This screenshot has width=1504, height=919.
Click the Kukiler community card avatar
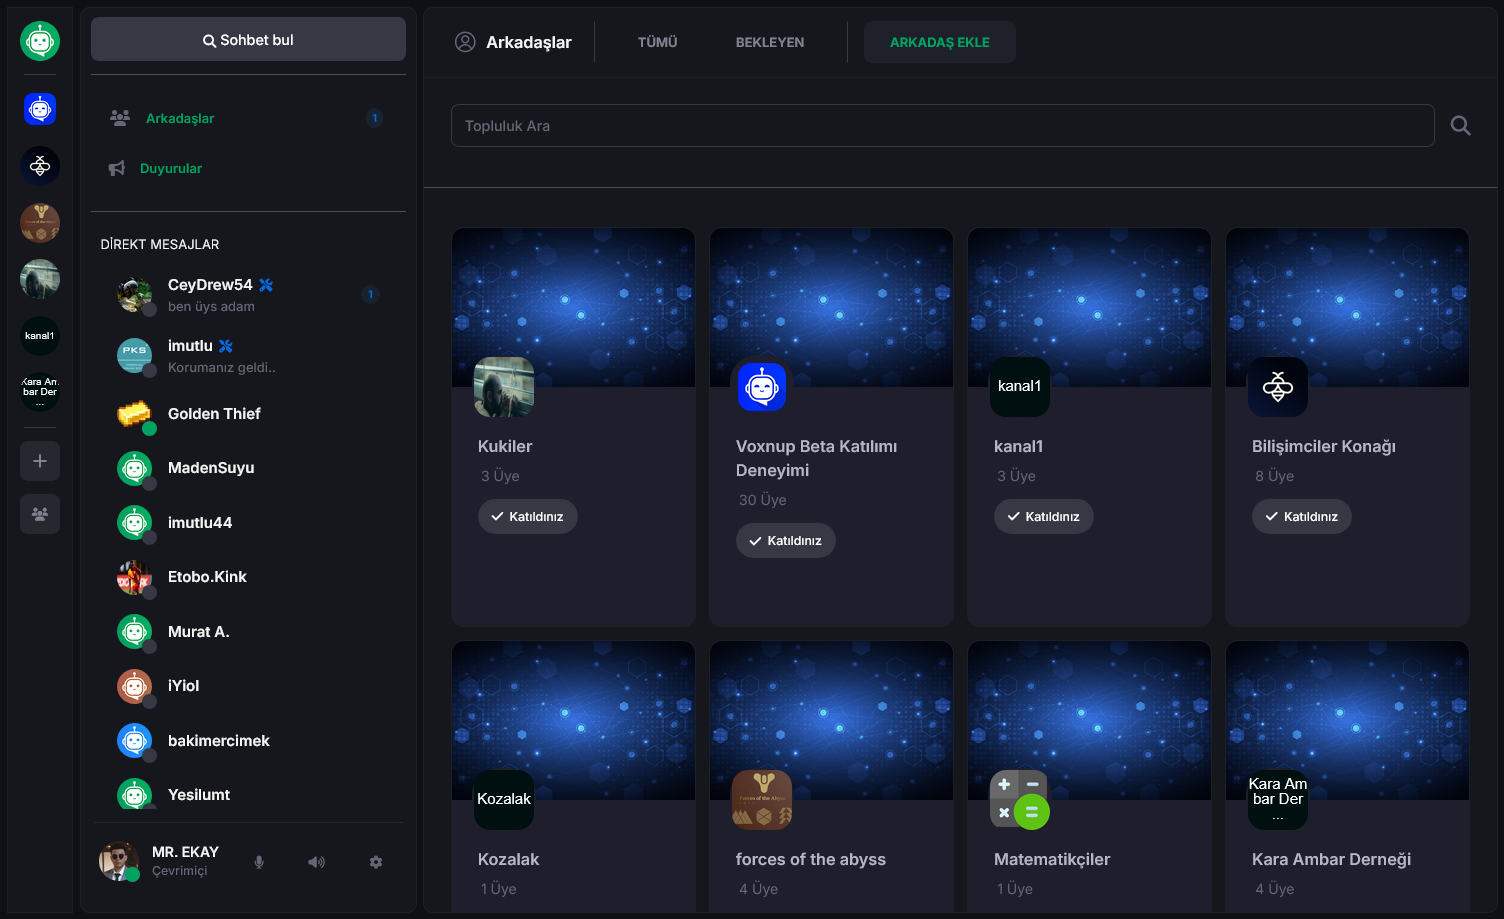(x=504, y=387)
